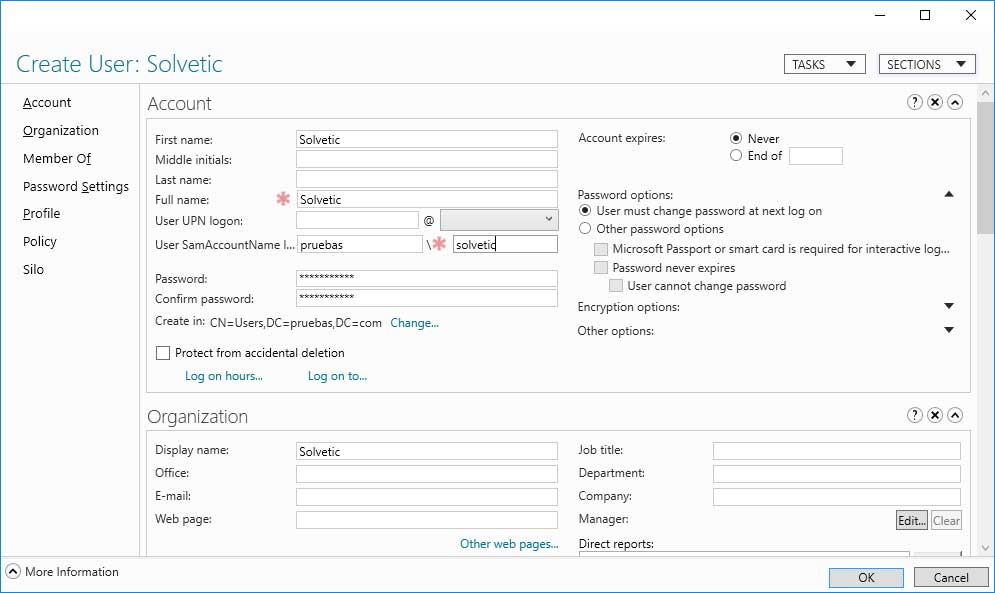The height and width of the screenshot is (593, 995).
Task: Go to Member Of in sidebar
Action: pos(57,158)
